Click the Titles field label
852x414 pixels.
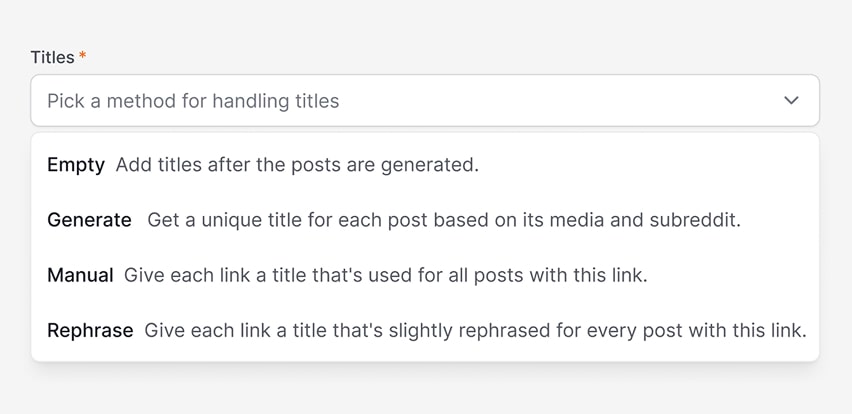52,57
